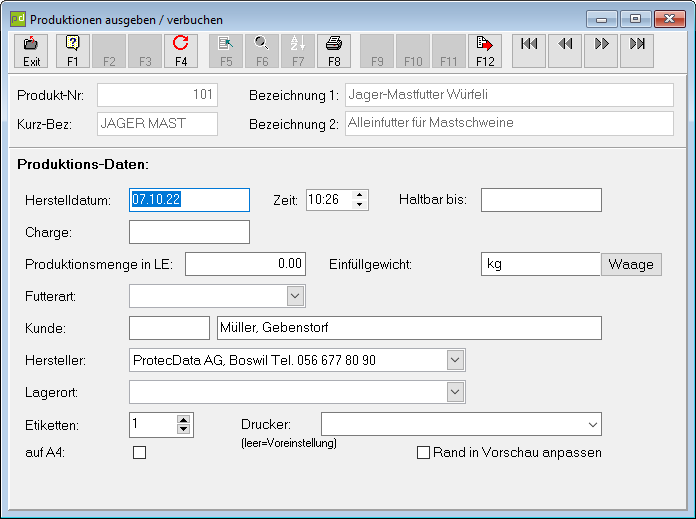Click the Einfüllgewicht kg field
This screenshot has width=696, height=519.
(x=541, y=264)
